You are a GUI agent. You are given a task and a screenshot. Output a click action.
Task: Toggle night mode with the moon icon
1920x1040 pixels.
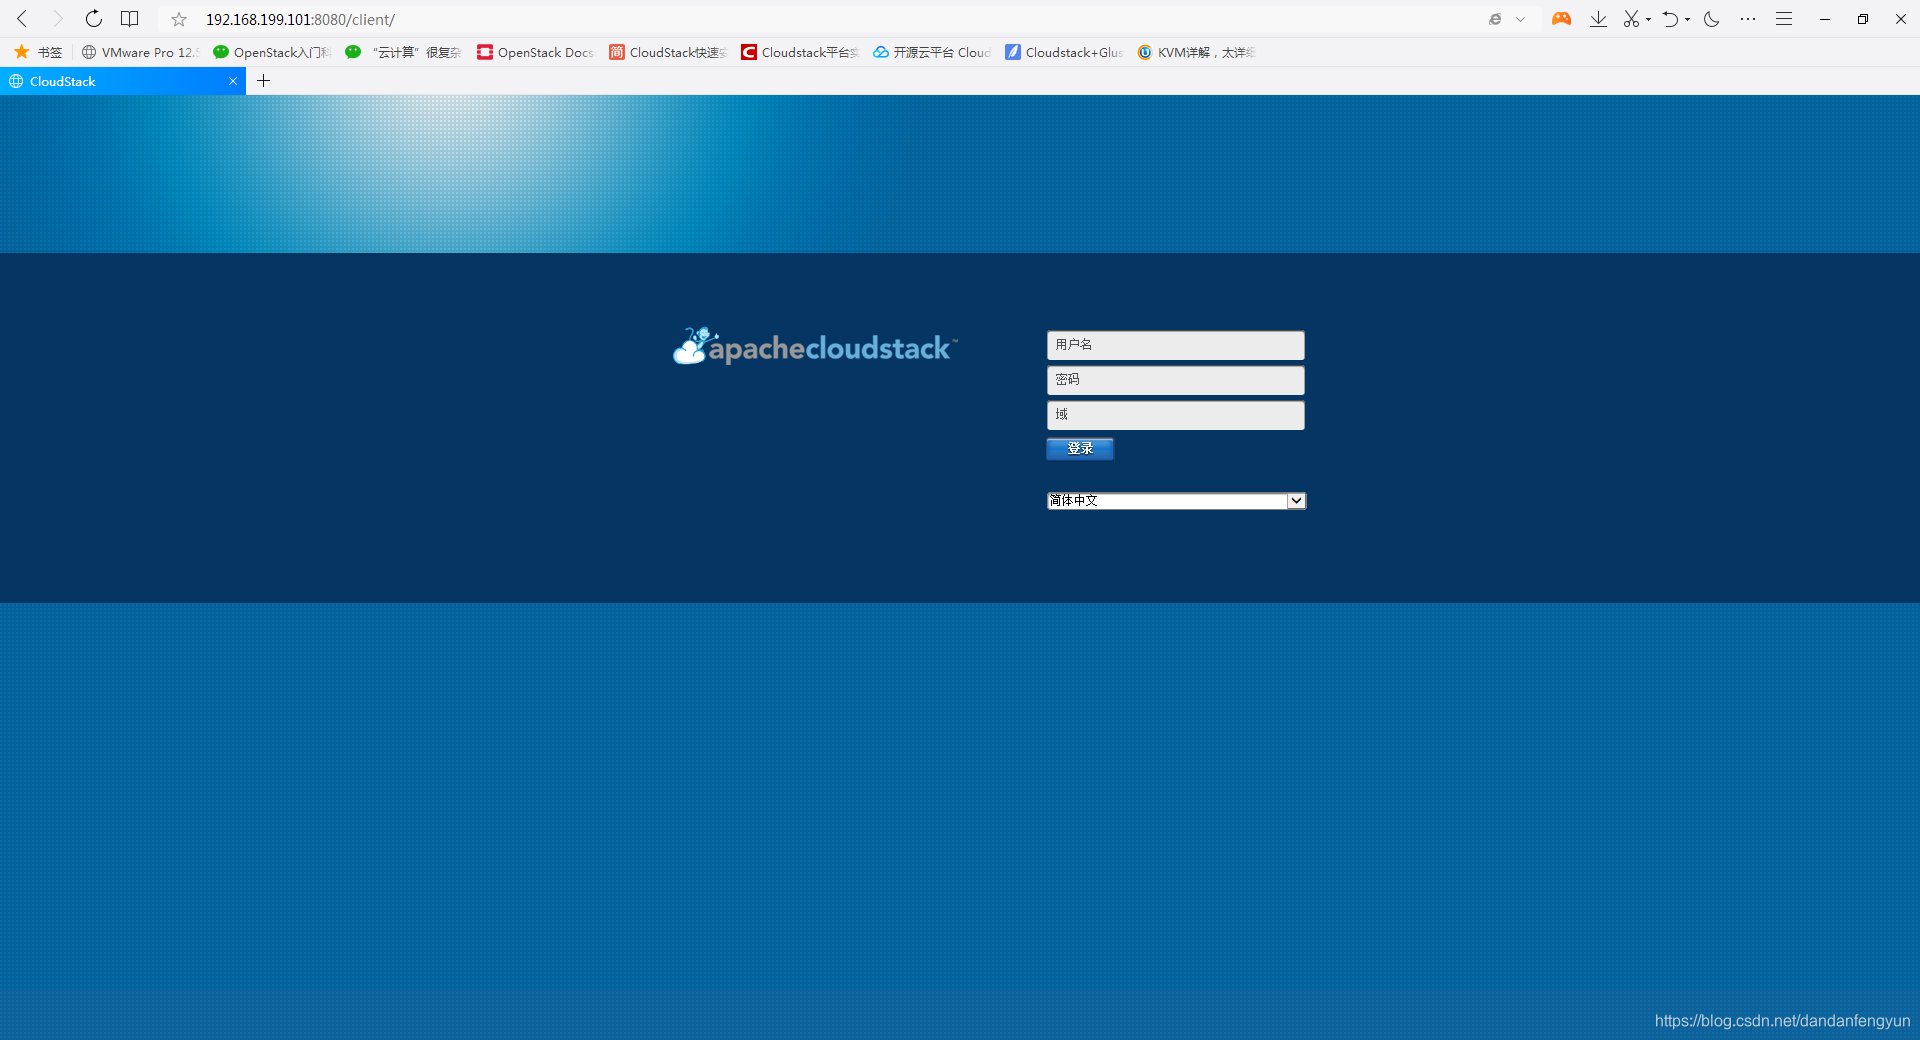point(1711,19)
